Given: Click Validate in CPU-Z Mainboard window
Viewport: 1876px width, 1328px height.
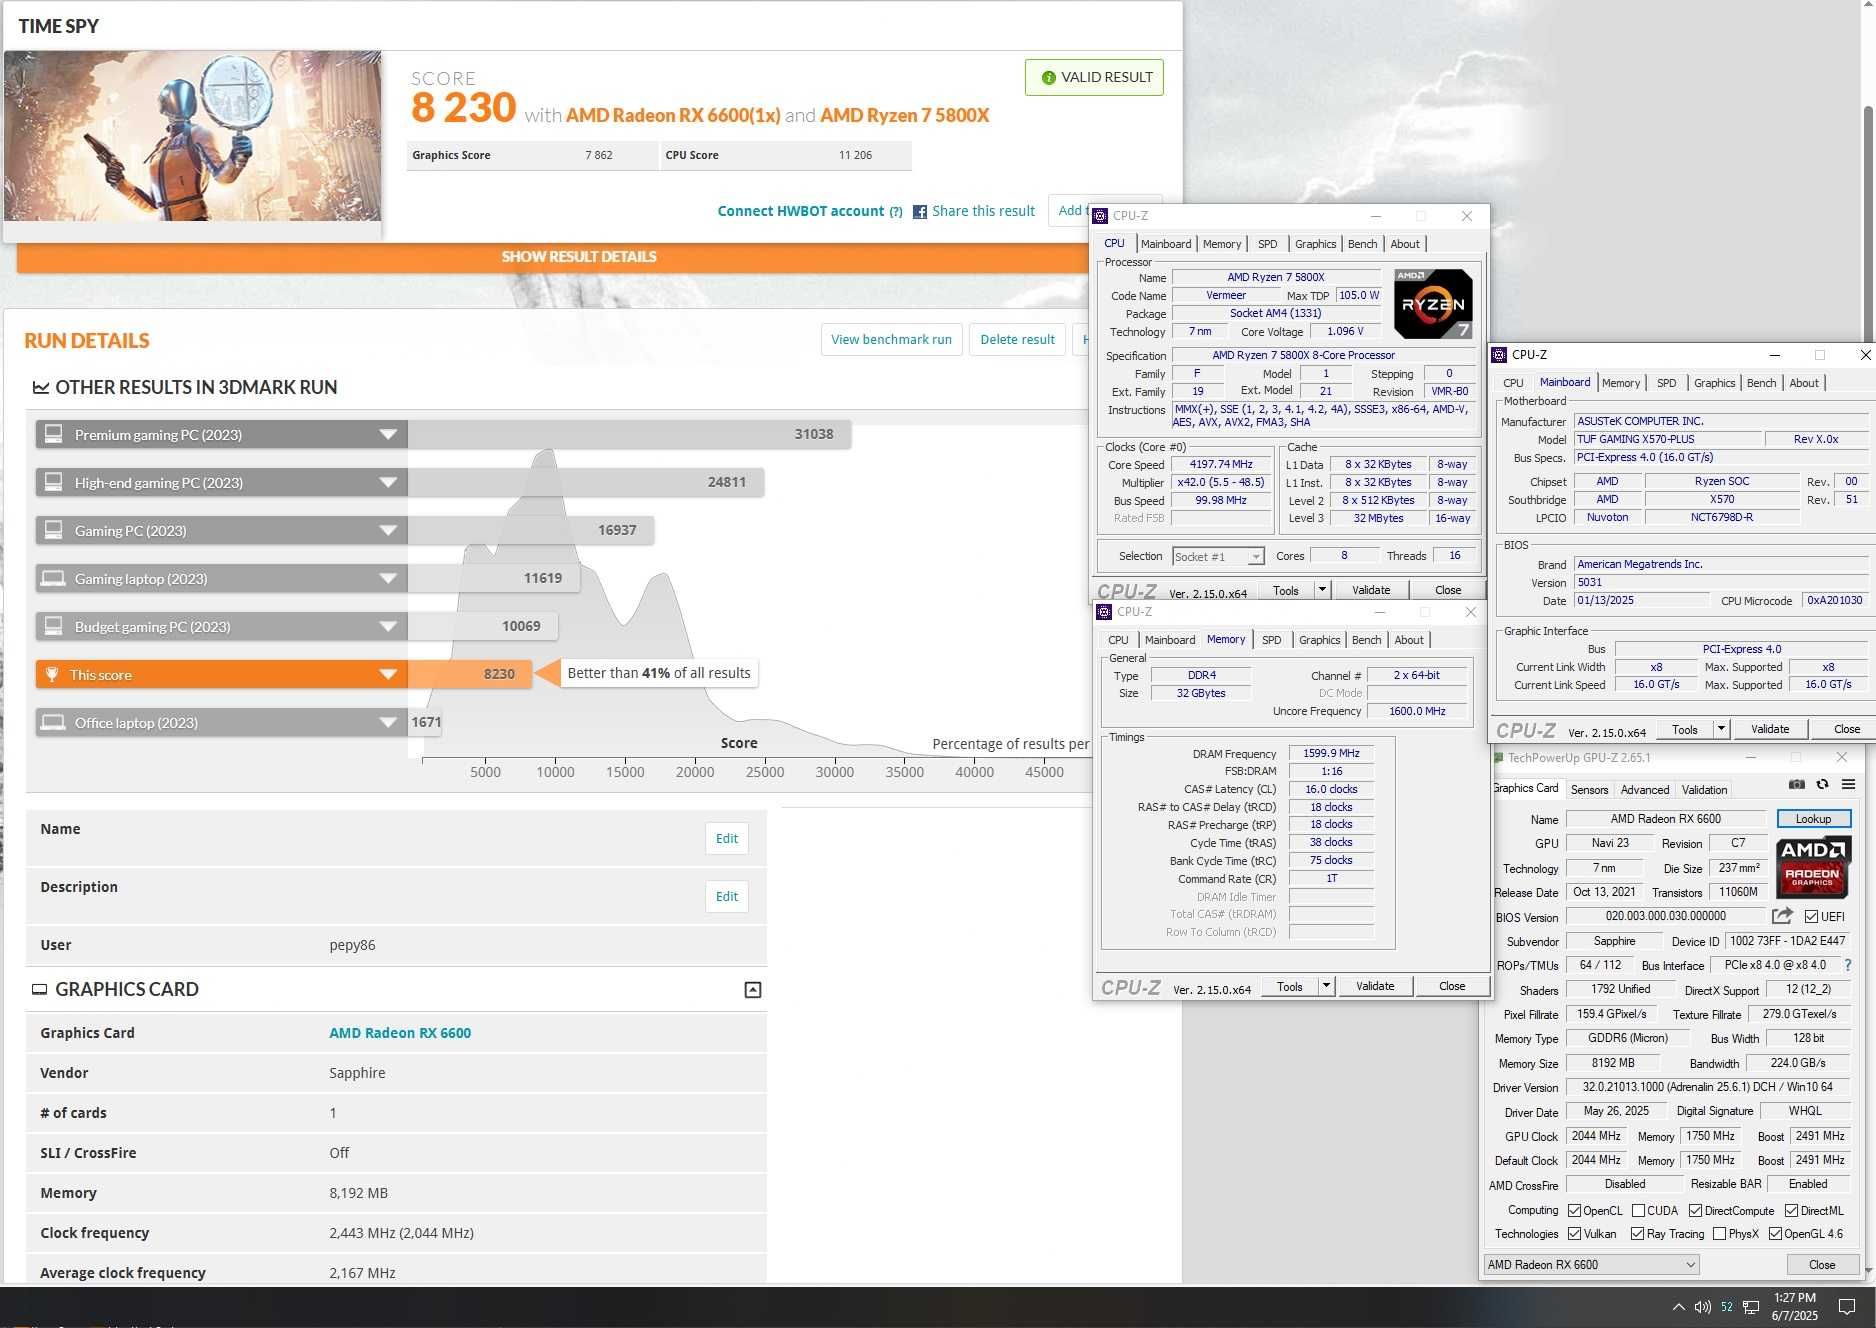Looking at the screenshot, I should pos(1770,729).
